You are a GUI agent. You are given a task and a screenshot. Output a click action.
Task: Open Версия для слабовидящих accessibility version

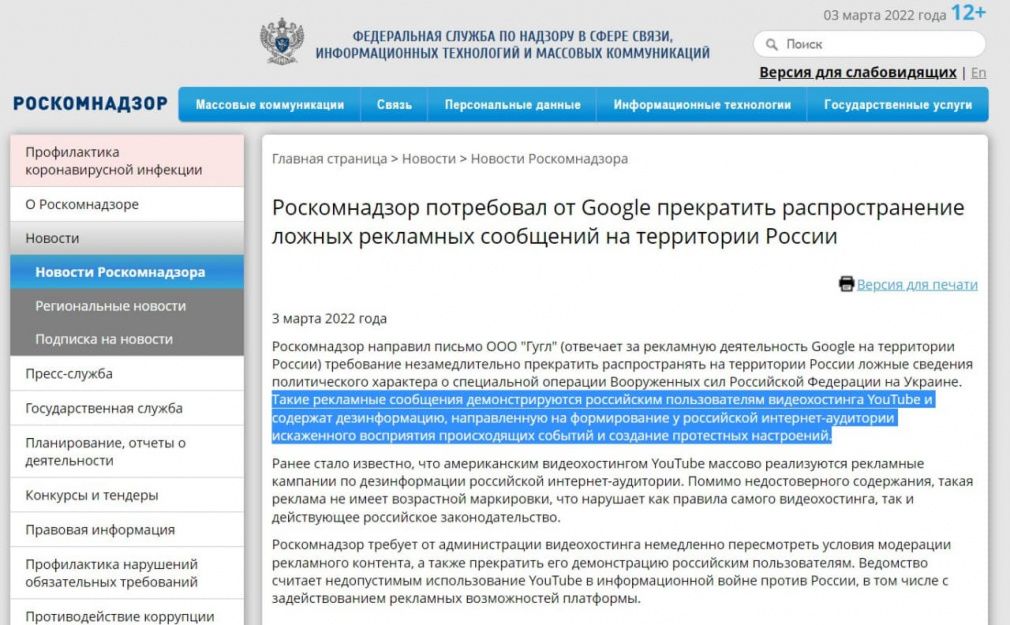(857, 72)
